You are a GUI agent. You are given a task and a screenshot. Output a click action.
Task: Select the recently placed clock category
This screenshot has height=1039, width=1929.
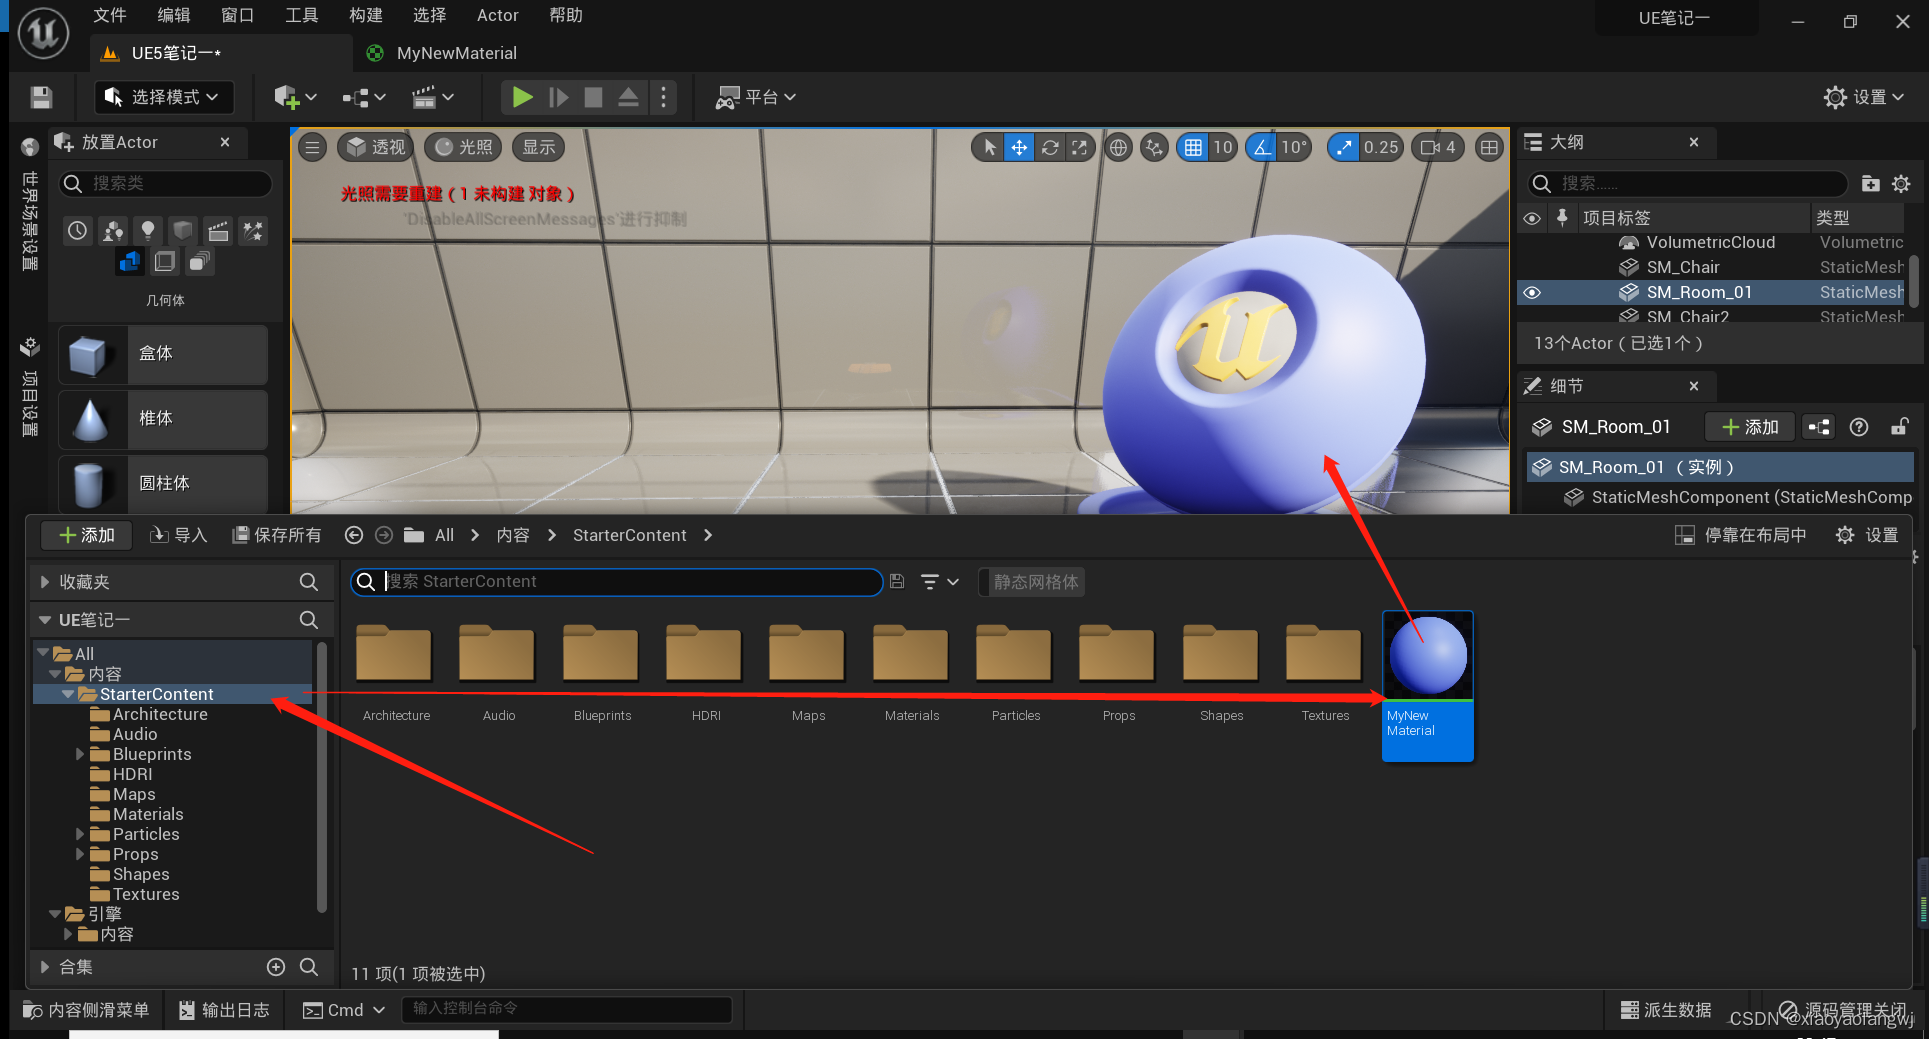[x=78, y=231]
